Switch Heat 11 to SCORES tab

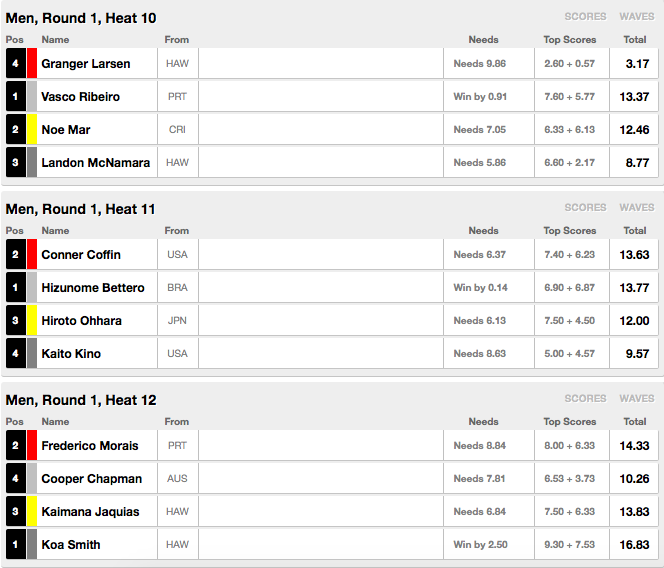point(585,208)
